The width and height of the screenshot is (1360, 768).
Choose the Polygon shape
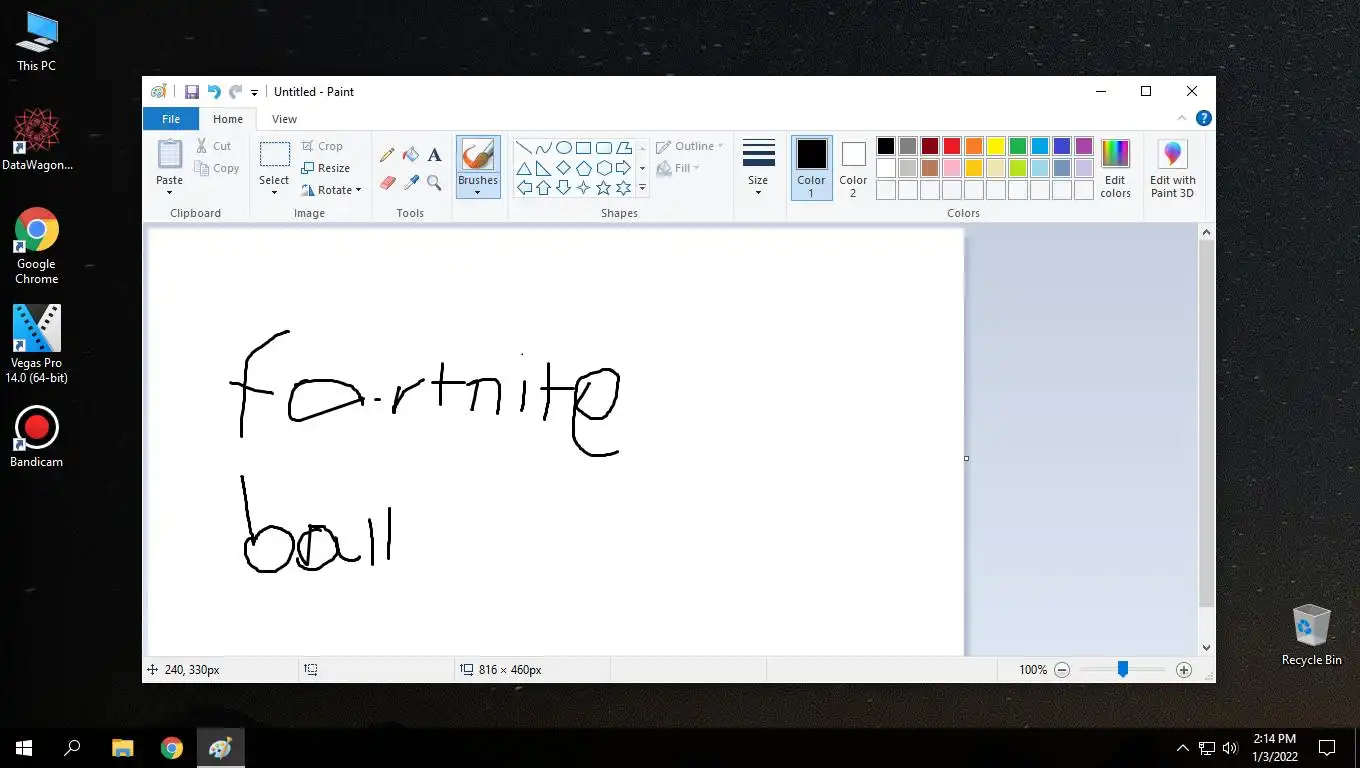coord(624,148)
